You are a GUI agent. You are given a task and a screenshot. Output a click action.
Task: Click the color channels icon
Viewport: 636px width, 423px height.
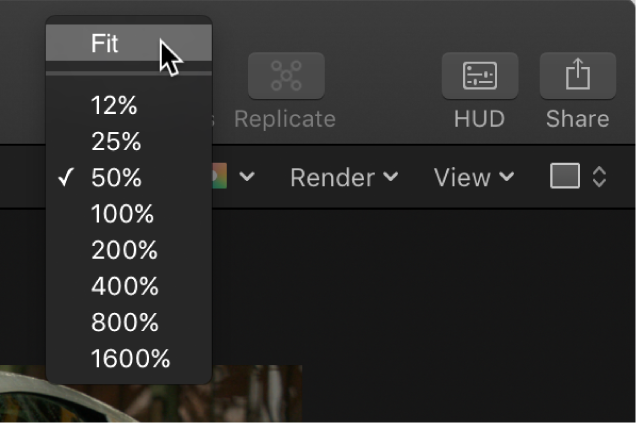[x=220, y=177]
